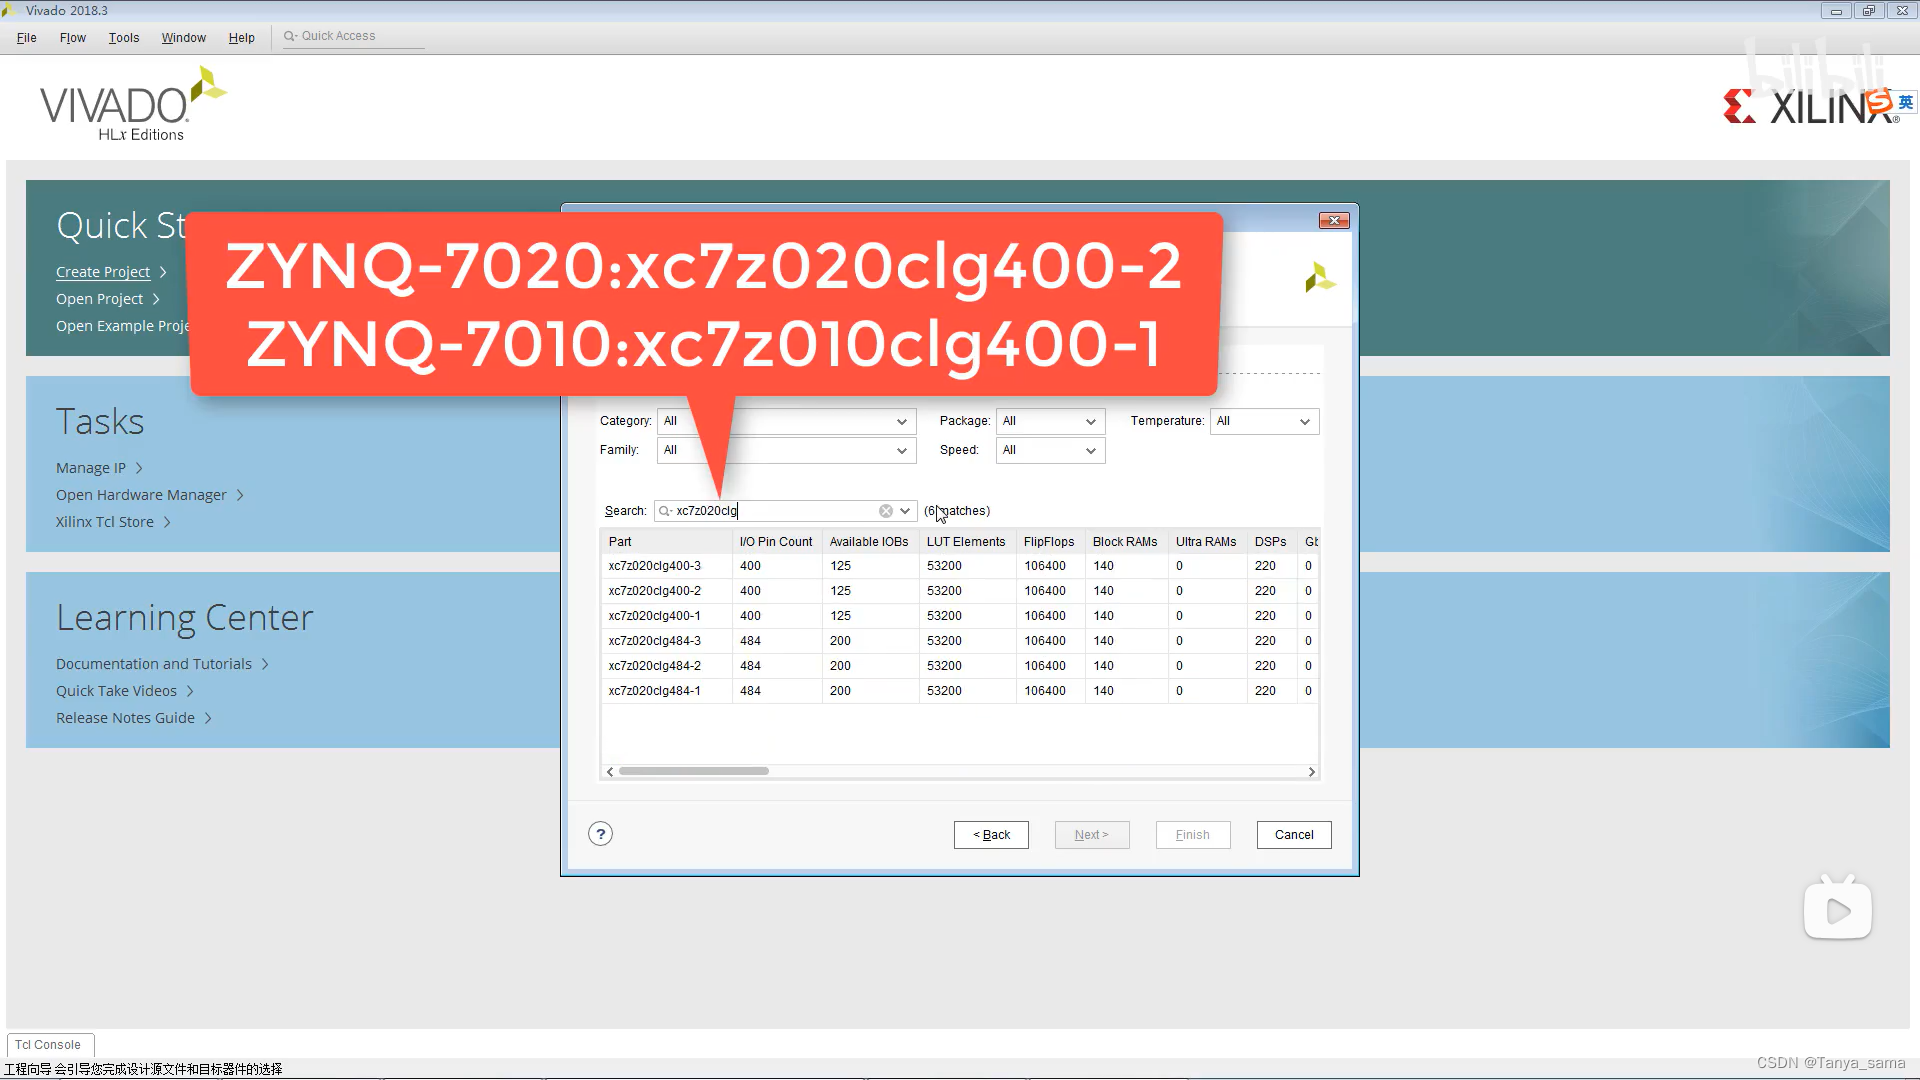Screen dimensions: 1920x1080
Task: Expand the Category dropdown
Action: [901, 422]
